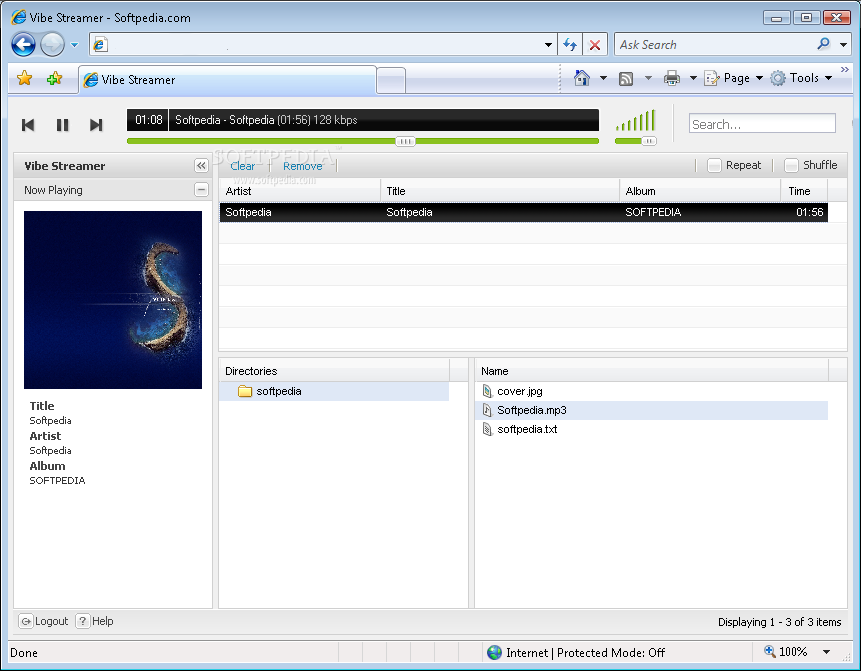
Task: Click the volume level bars indicator
Action: coord(635,120)
